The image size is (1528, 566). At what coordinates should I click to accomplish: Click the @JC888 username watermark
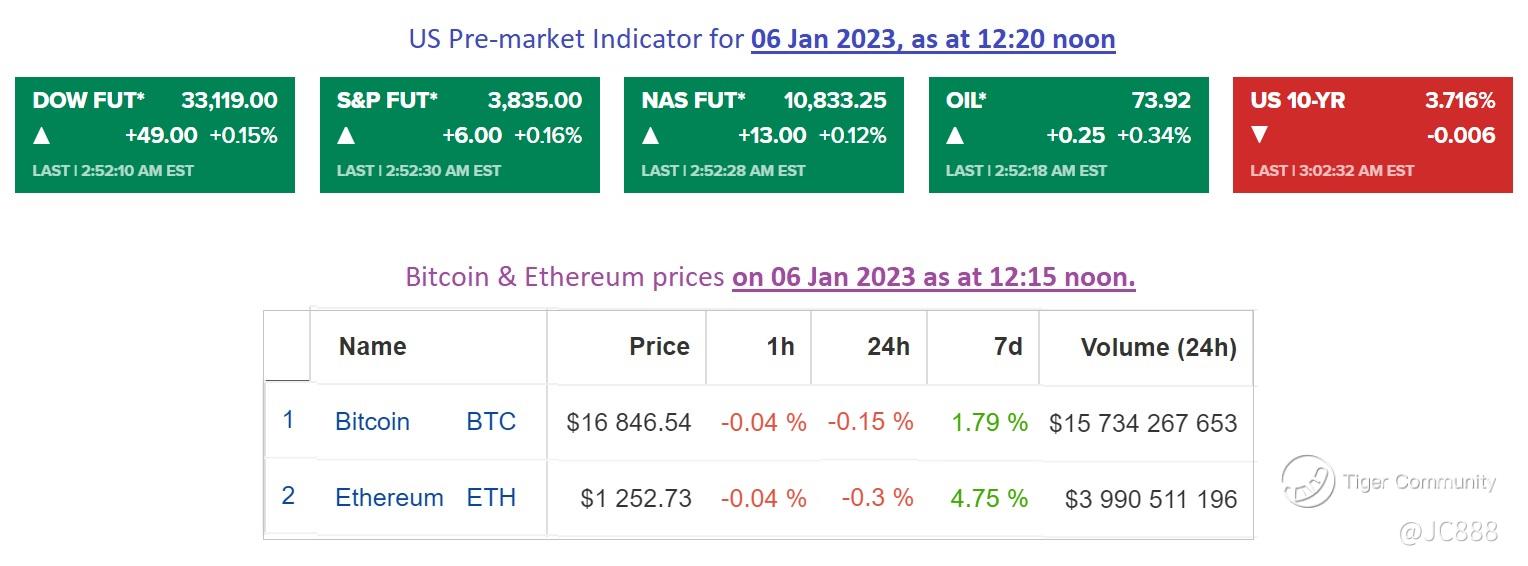click(x=1447, y=530)
